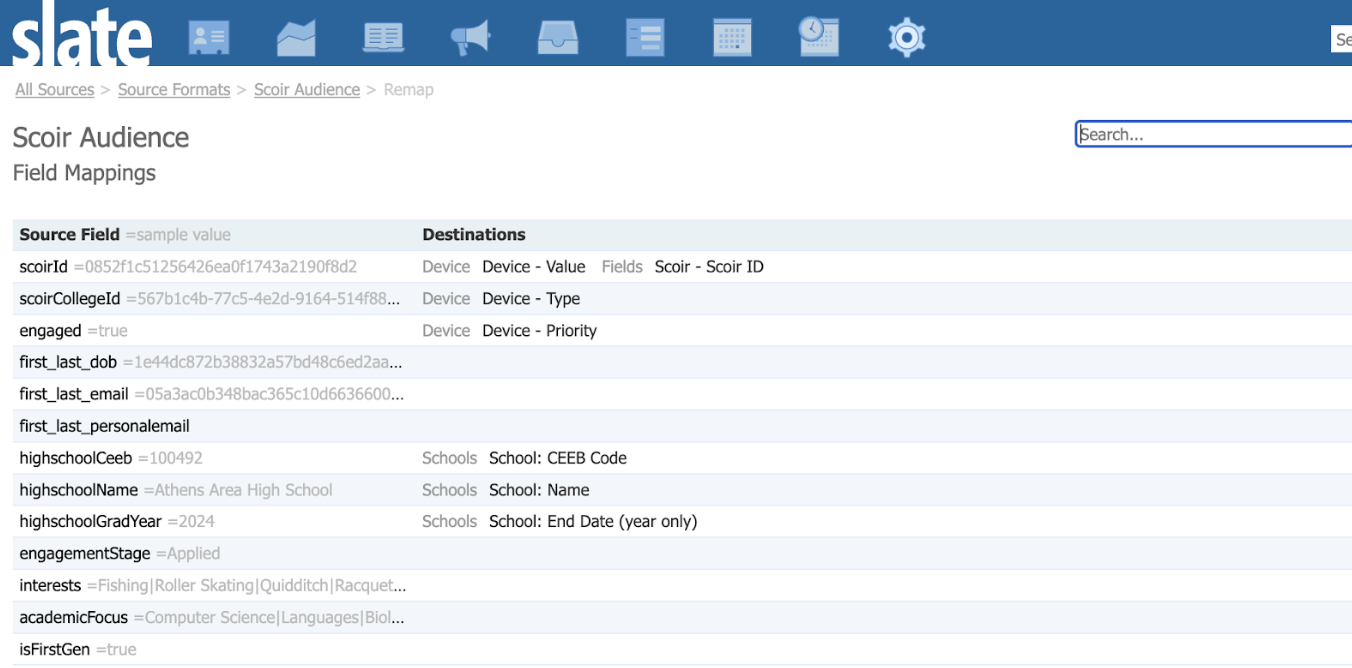The height and width of the screenshot is (668, 1352).
Task: Open the Records contact card icon
Action: tap(209, 38)
